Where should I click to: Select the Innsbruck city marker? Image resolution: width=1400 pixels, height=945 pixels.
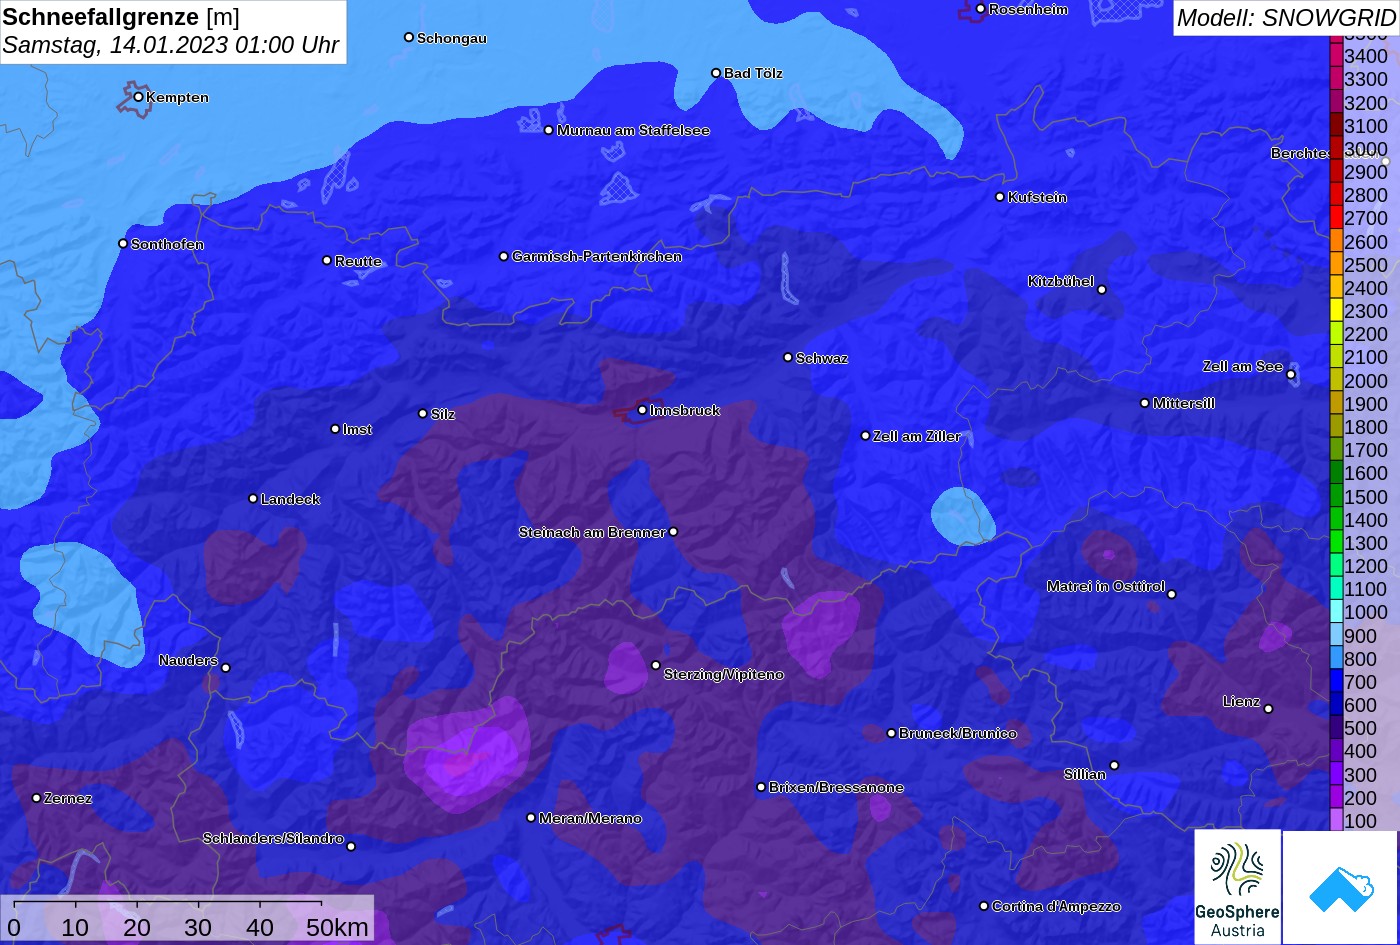pos(642,410)
